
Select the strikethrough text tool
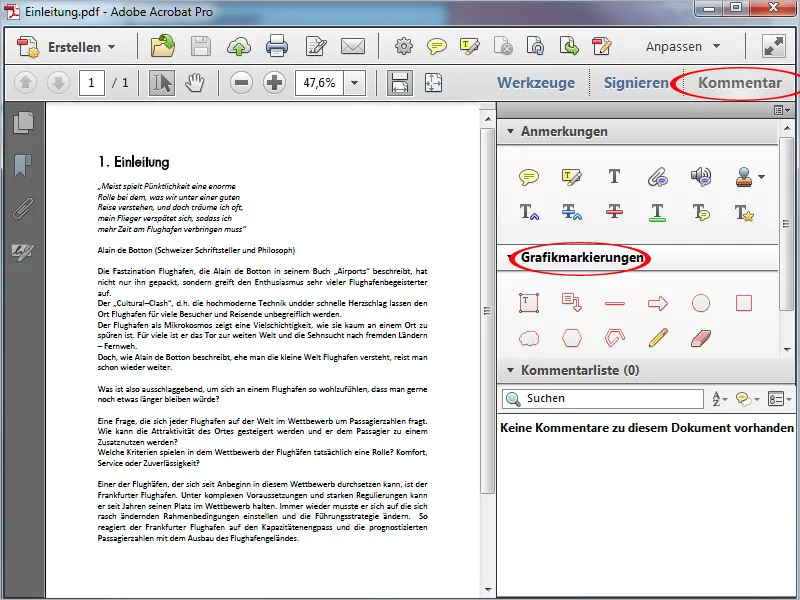click(x=614, y=212)
